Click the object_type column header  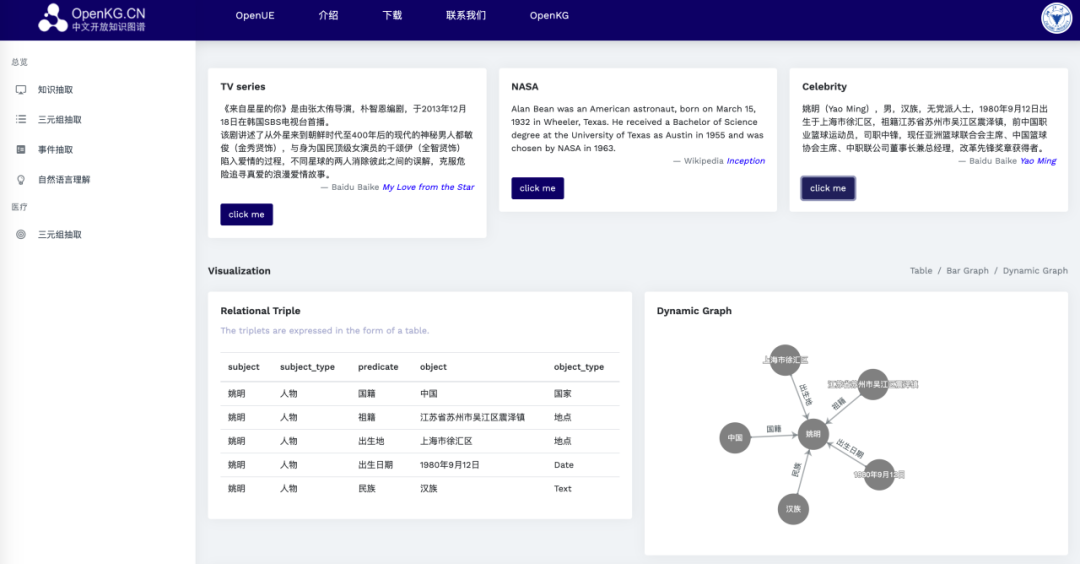coord(579,367)
